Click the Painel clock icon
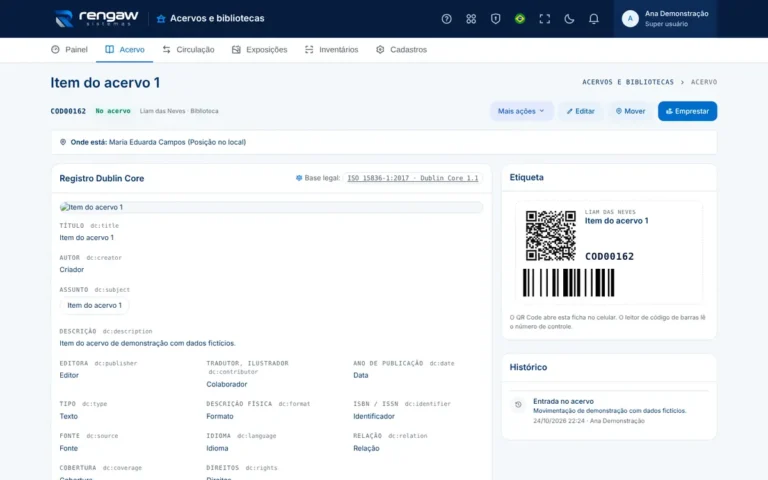 tap(55, 49)
